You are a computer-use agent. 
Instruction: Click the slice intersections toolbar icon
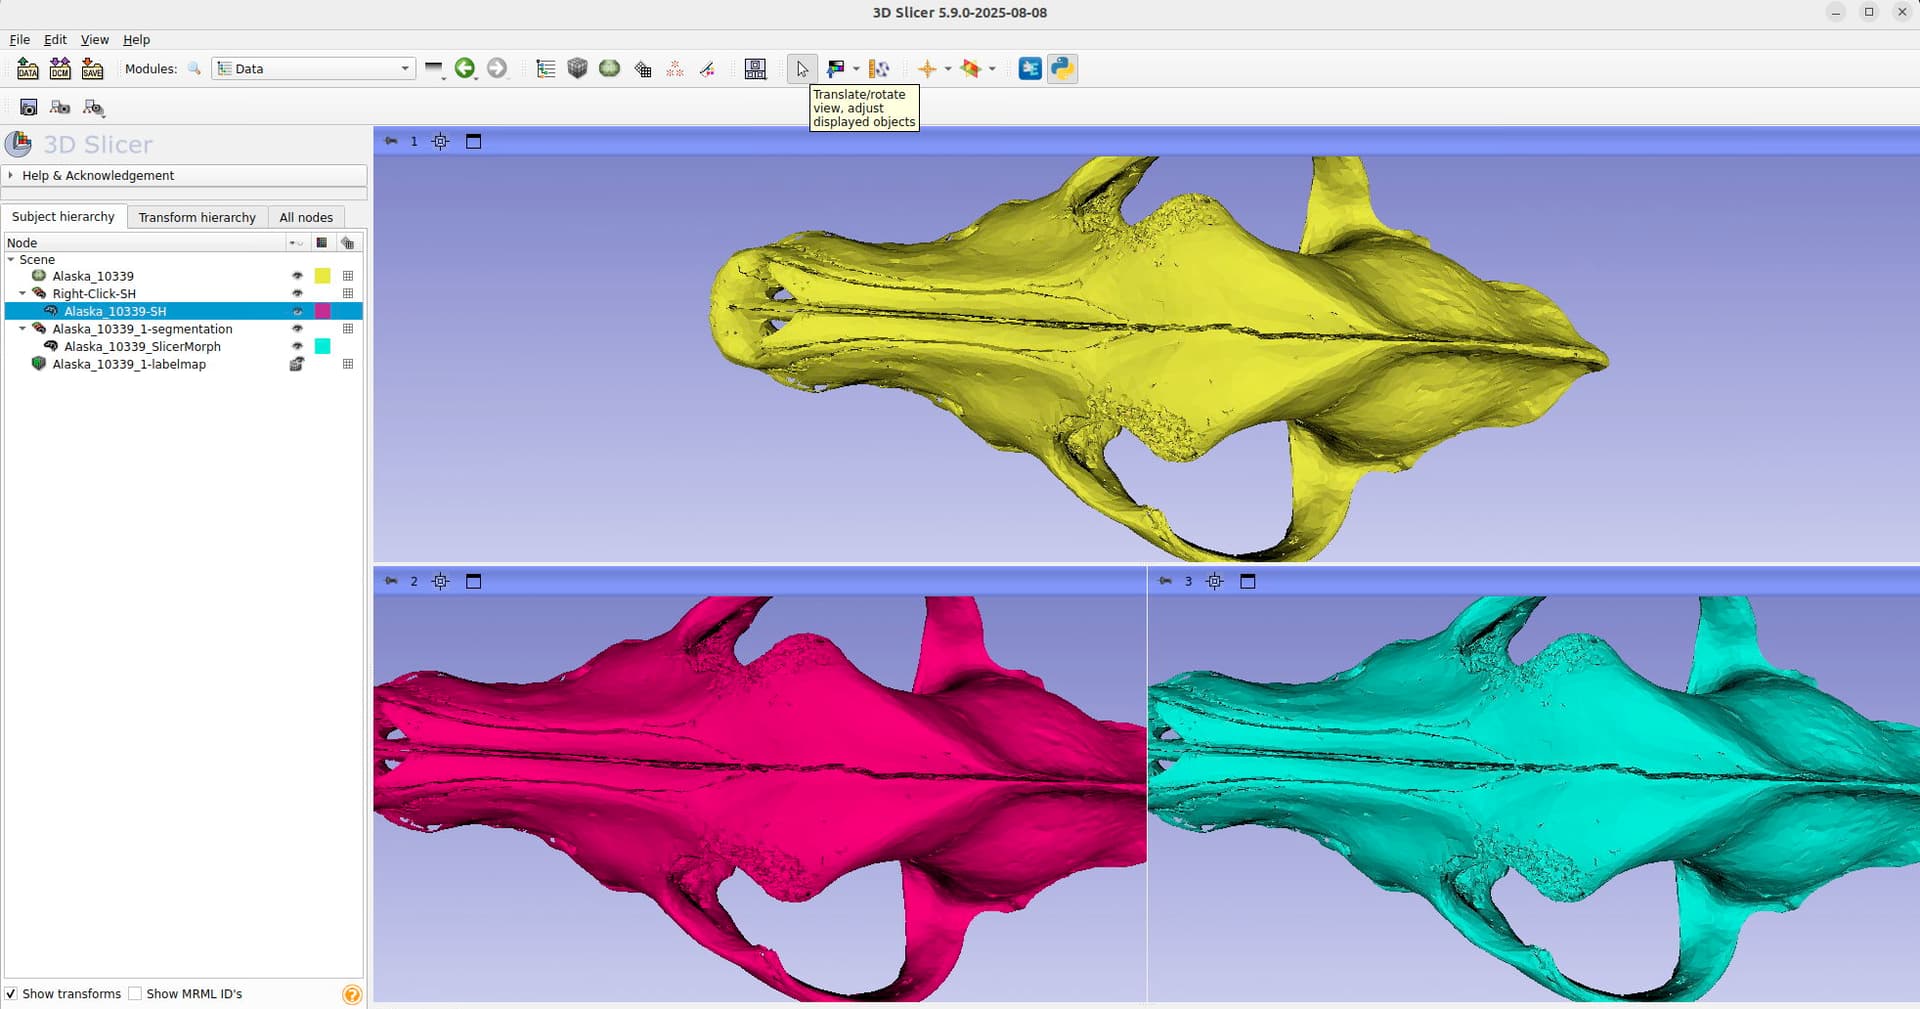(x=970, y=69)
